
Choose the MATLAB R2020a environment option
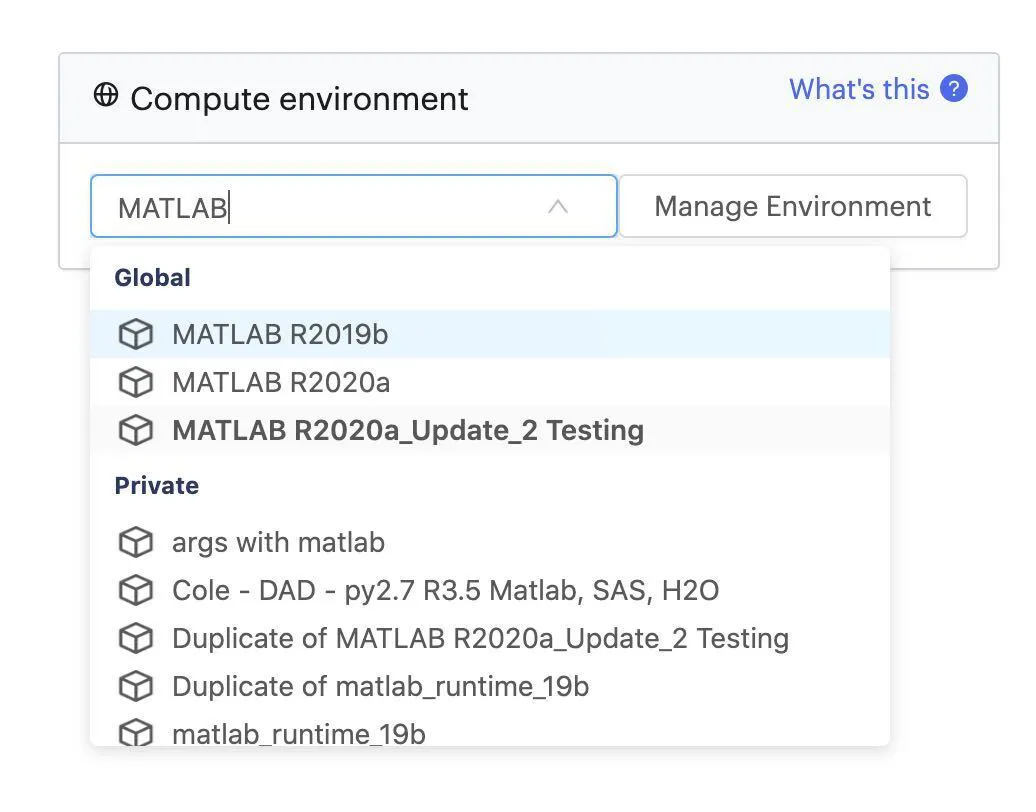point(281,382)
